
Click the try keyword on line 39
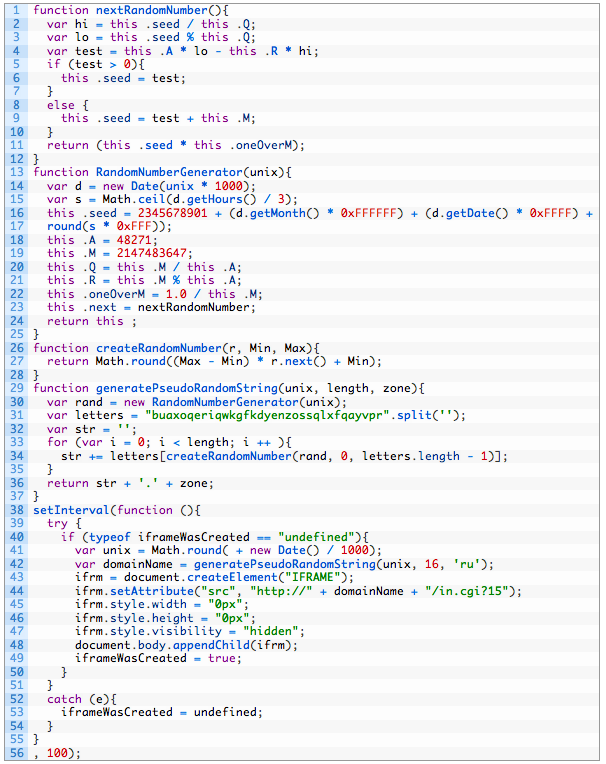[57, 523]
